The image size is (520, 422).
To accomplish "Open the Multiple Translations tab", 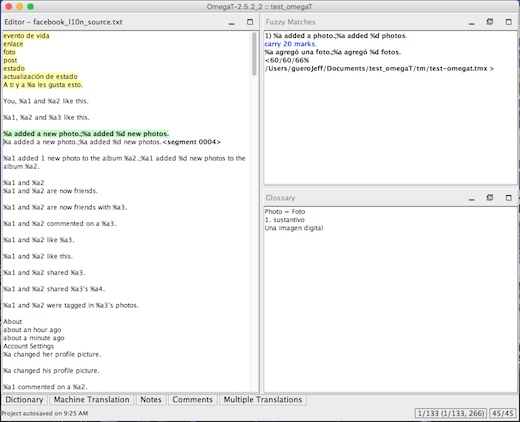I will pyautogui.click(x=263, y=400).
